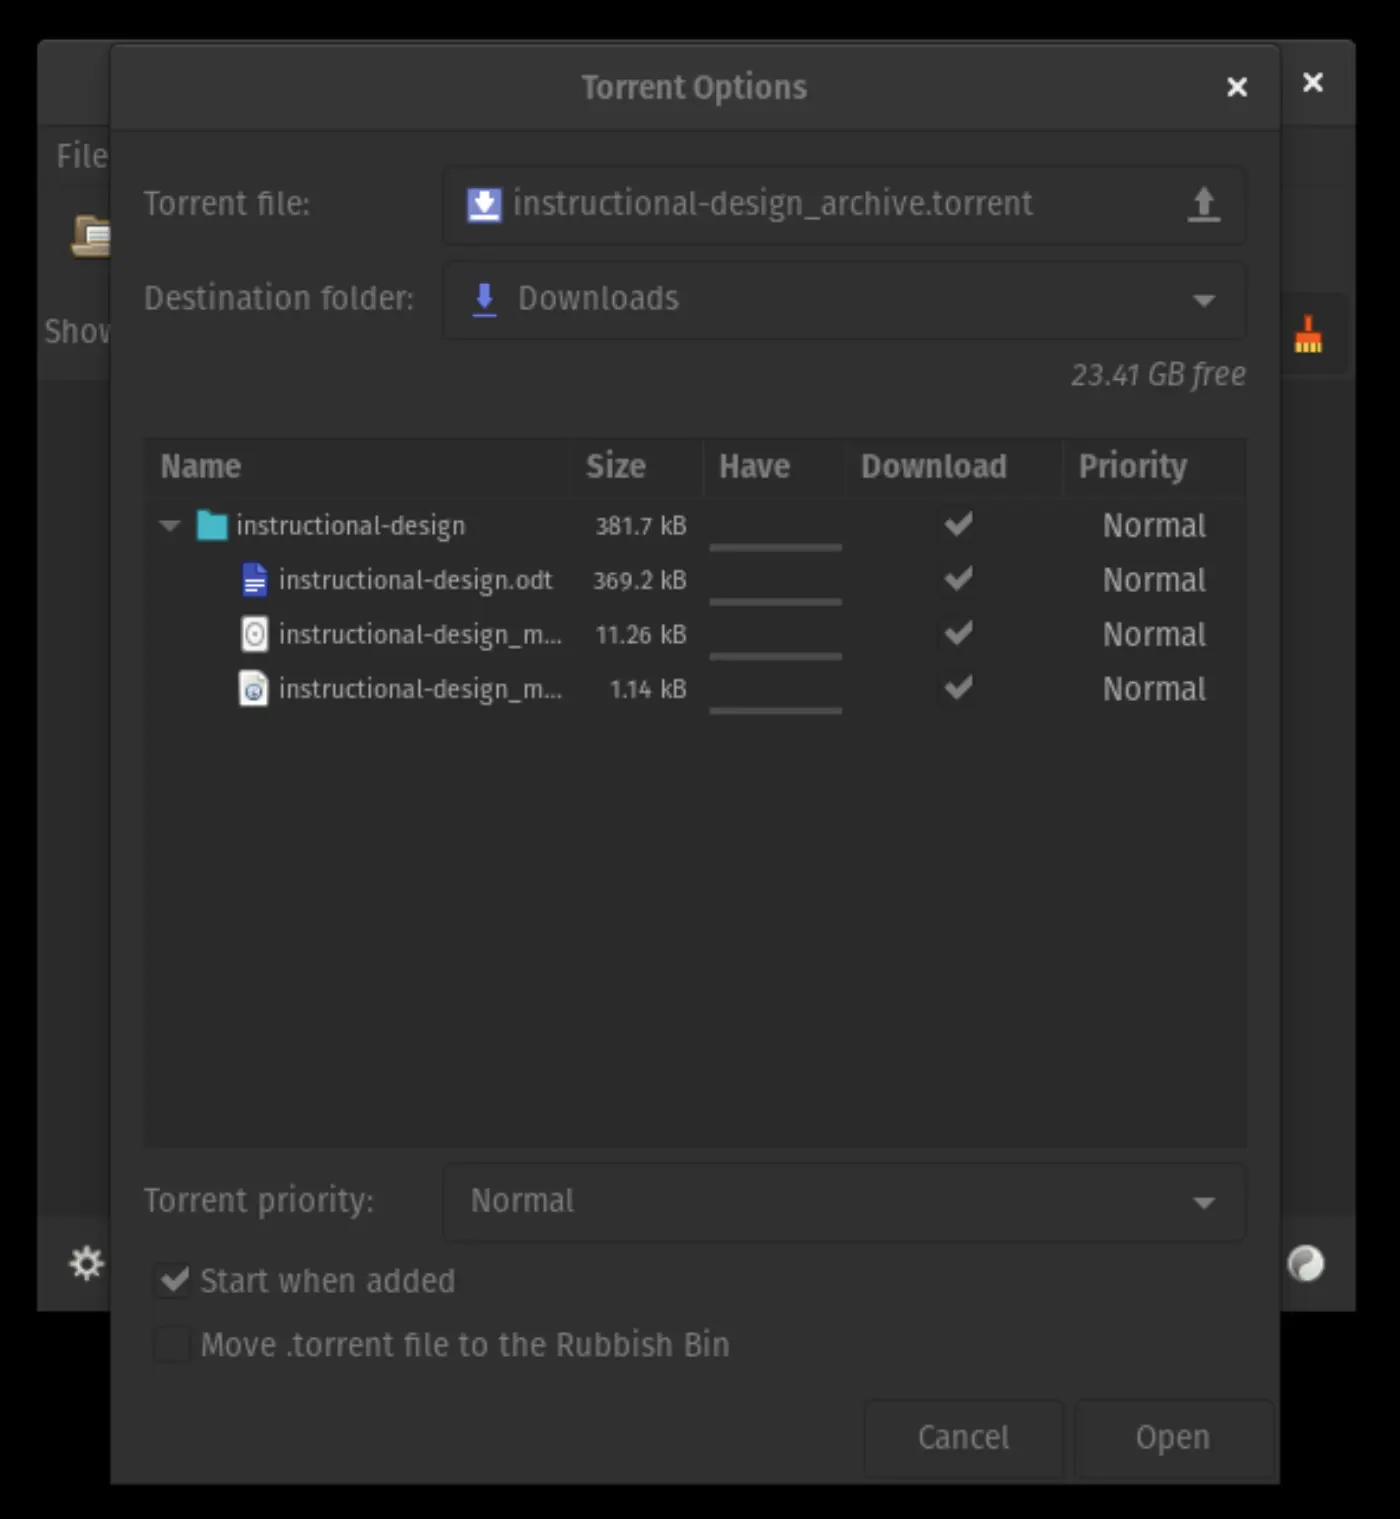
Task: Click the icon of the 1.14 kB file
Action: (254, 689)
